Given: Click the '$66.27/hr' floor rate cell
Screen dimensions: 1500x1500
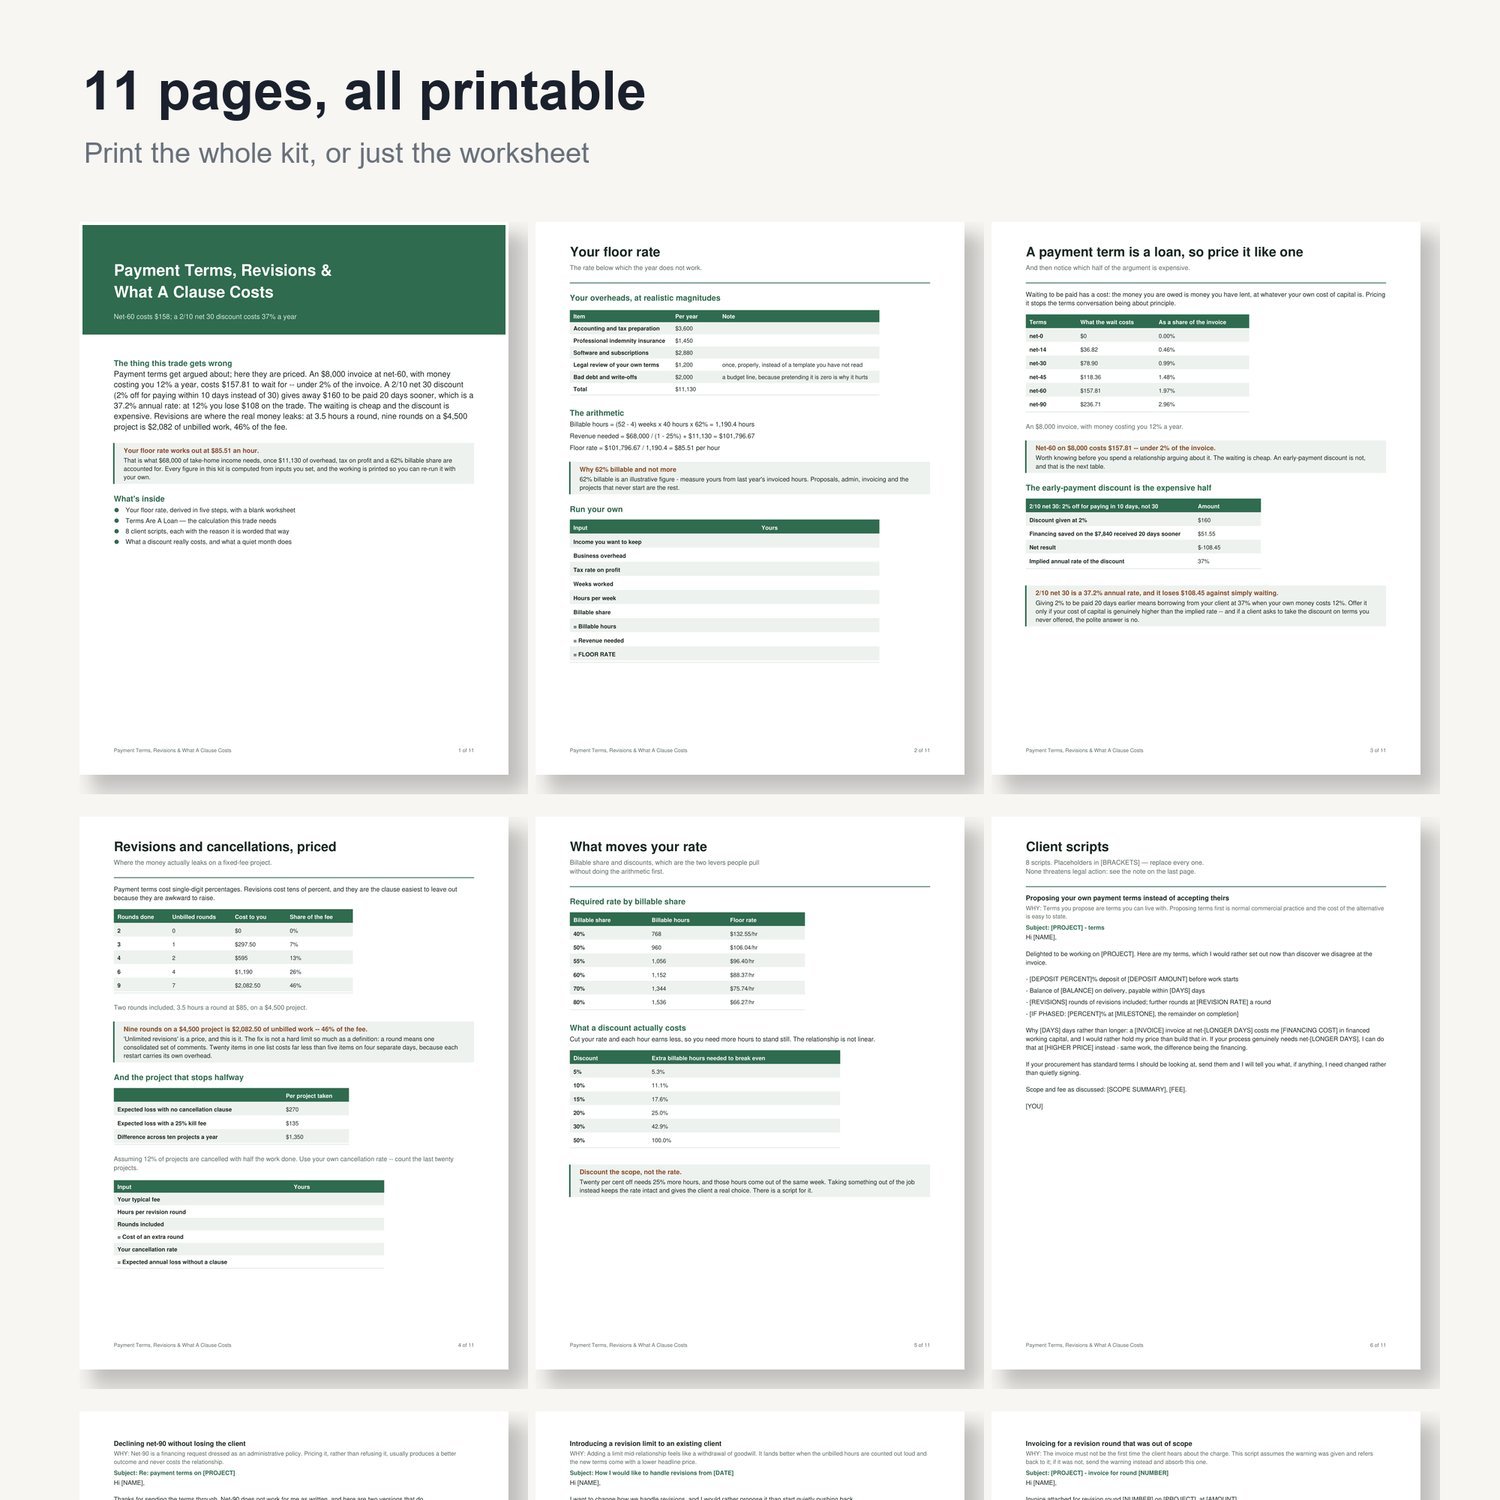Looking at the screenshot, I should click(742, 1002).
